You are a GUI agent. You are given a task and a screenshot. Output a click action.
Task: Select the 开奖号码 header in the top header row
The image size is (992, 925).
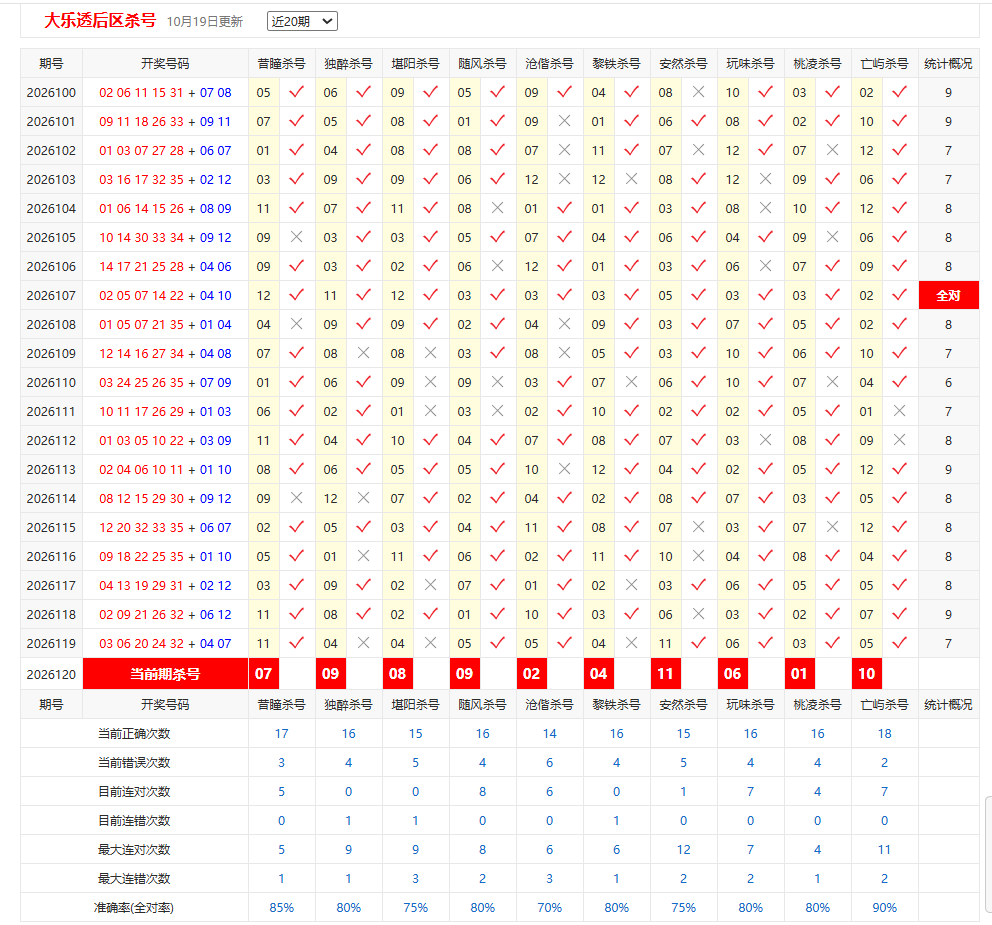click(165, 64)
